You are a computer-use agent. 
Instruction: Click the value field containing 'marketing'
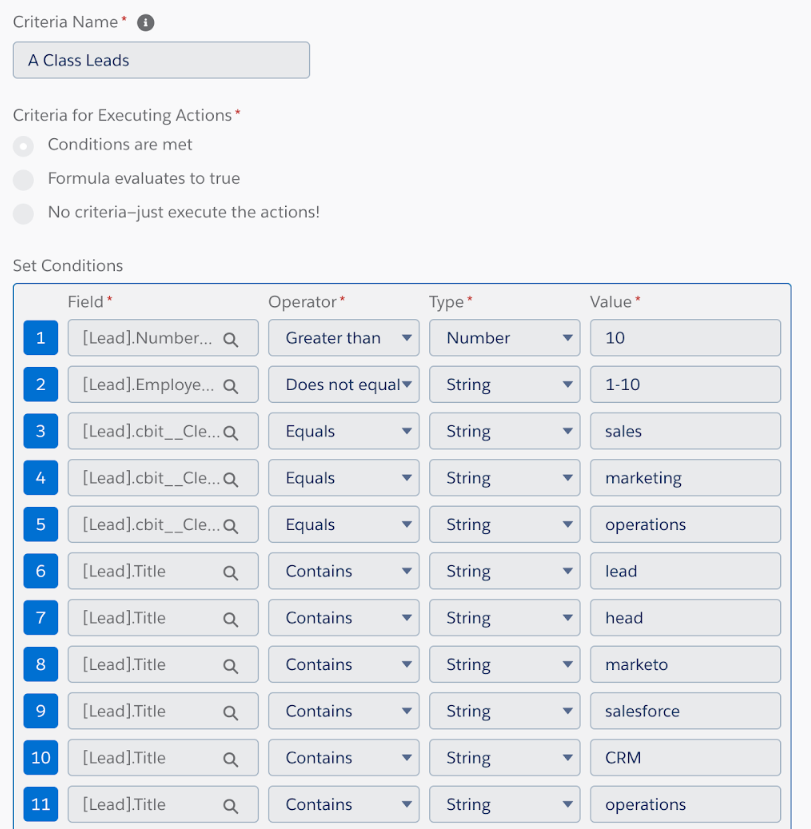pyautogui.click(x=685, y=477)
